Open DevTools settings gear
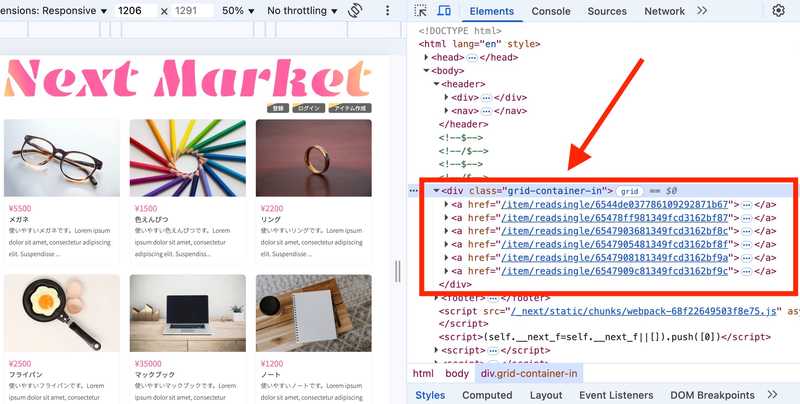This screenshot has width=800, height=404. click(x=779, y=10)
